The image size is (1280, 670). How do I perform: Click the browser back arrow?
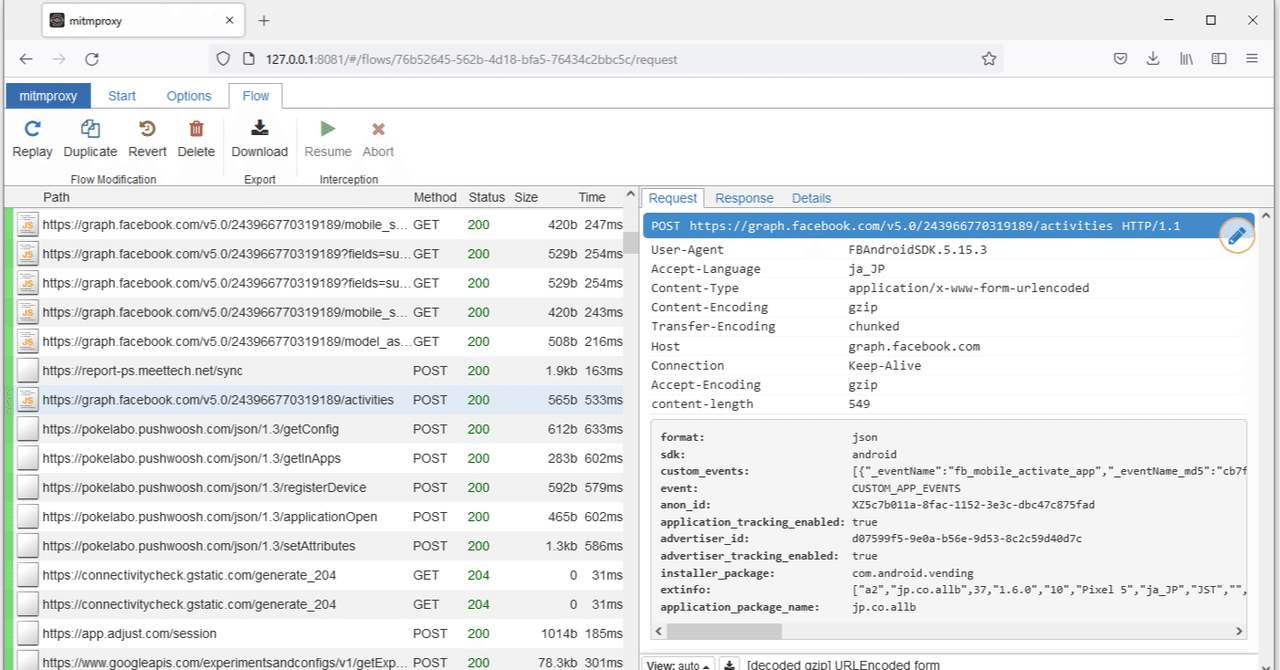tap(26, 59)
